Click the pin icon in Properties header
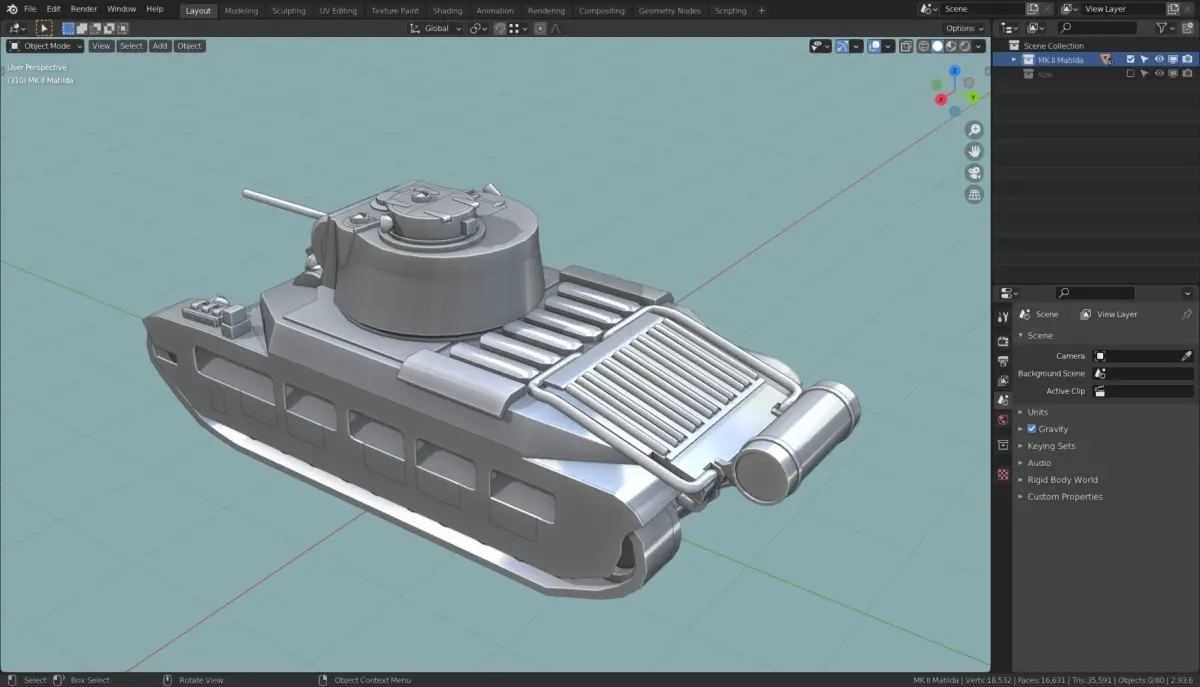1200x687 pixels. coord(1187,314)
